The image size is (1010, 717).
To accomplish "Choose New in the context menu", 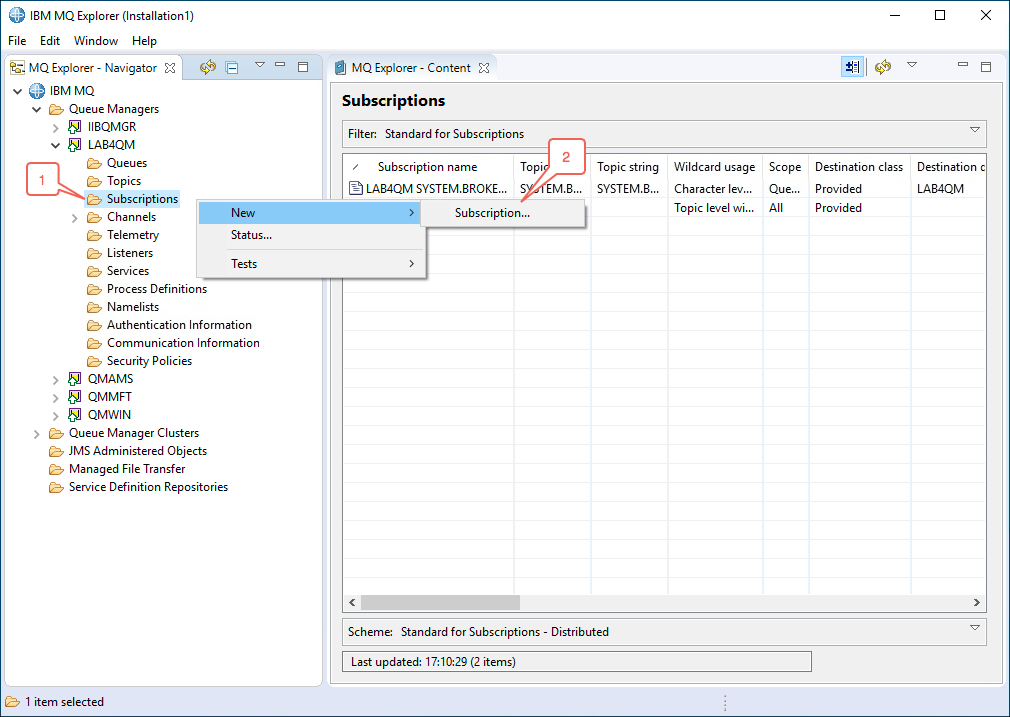I will coord(310,213).
